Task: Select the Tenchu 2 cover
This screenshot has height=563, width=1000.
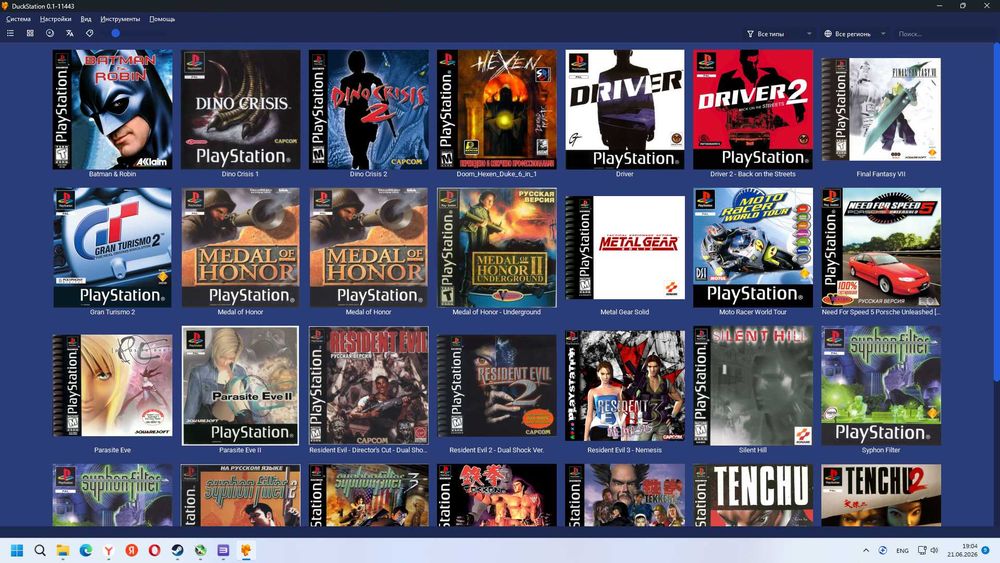Action: click(881, 495)
